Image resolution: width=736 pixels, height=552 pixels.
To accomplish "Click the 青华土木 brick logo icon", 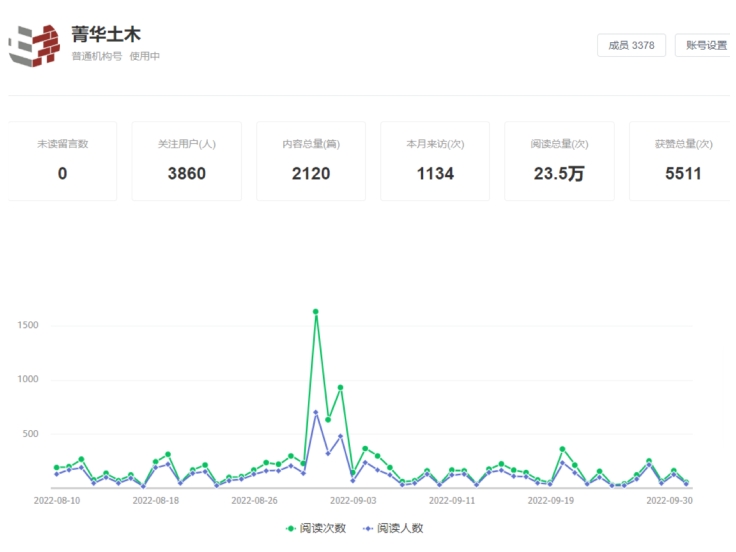I will point(34,45).
